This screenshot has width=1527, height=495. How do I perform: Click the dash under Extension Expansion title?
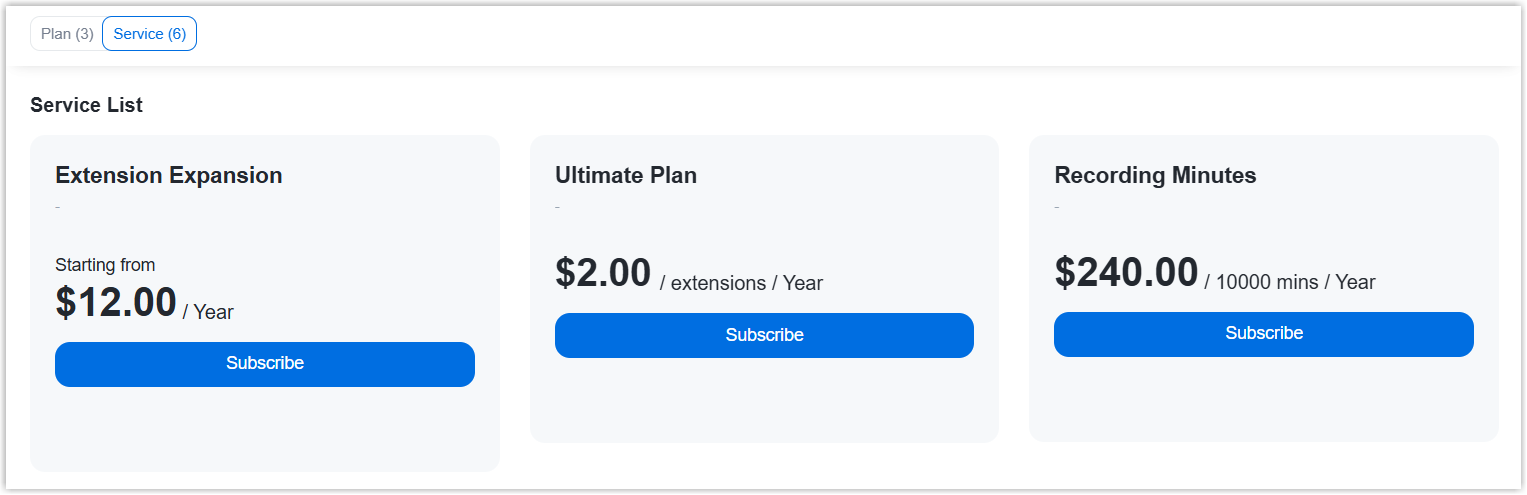tap(58, 207)
